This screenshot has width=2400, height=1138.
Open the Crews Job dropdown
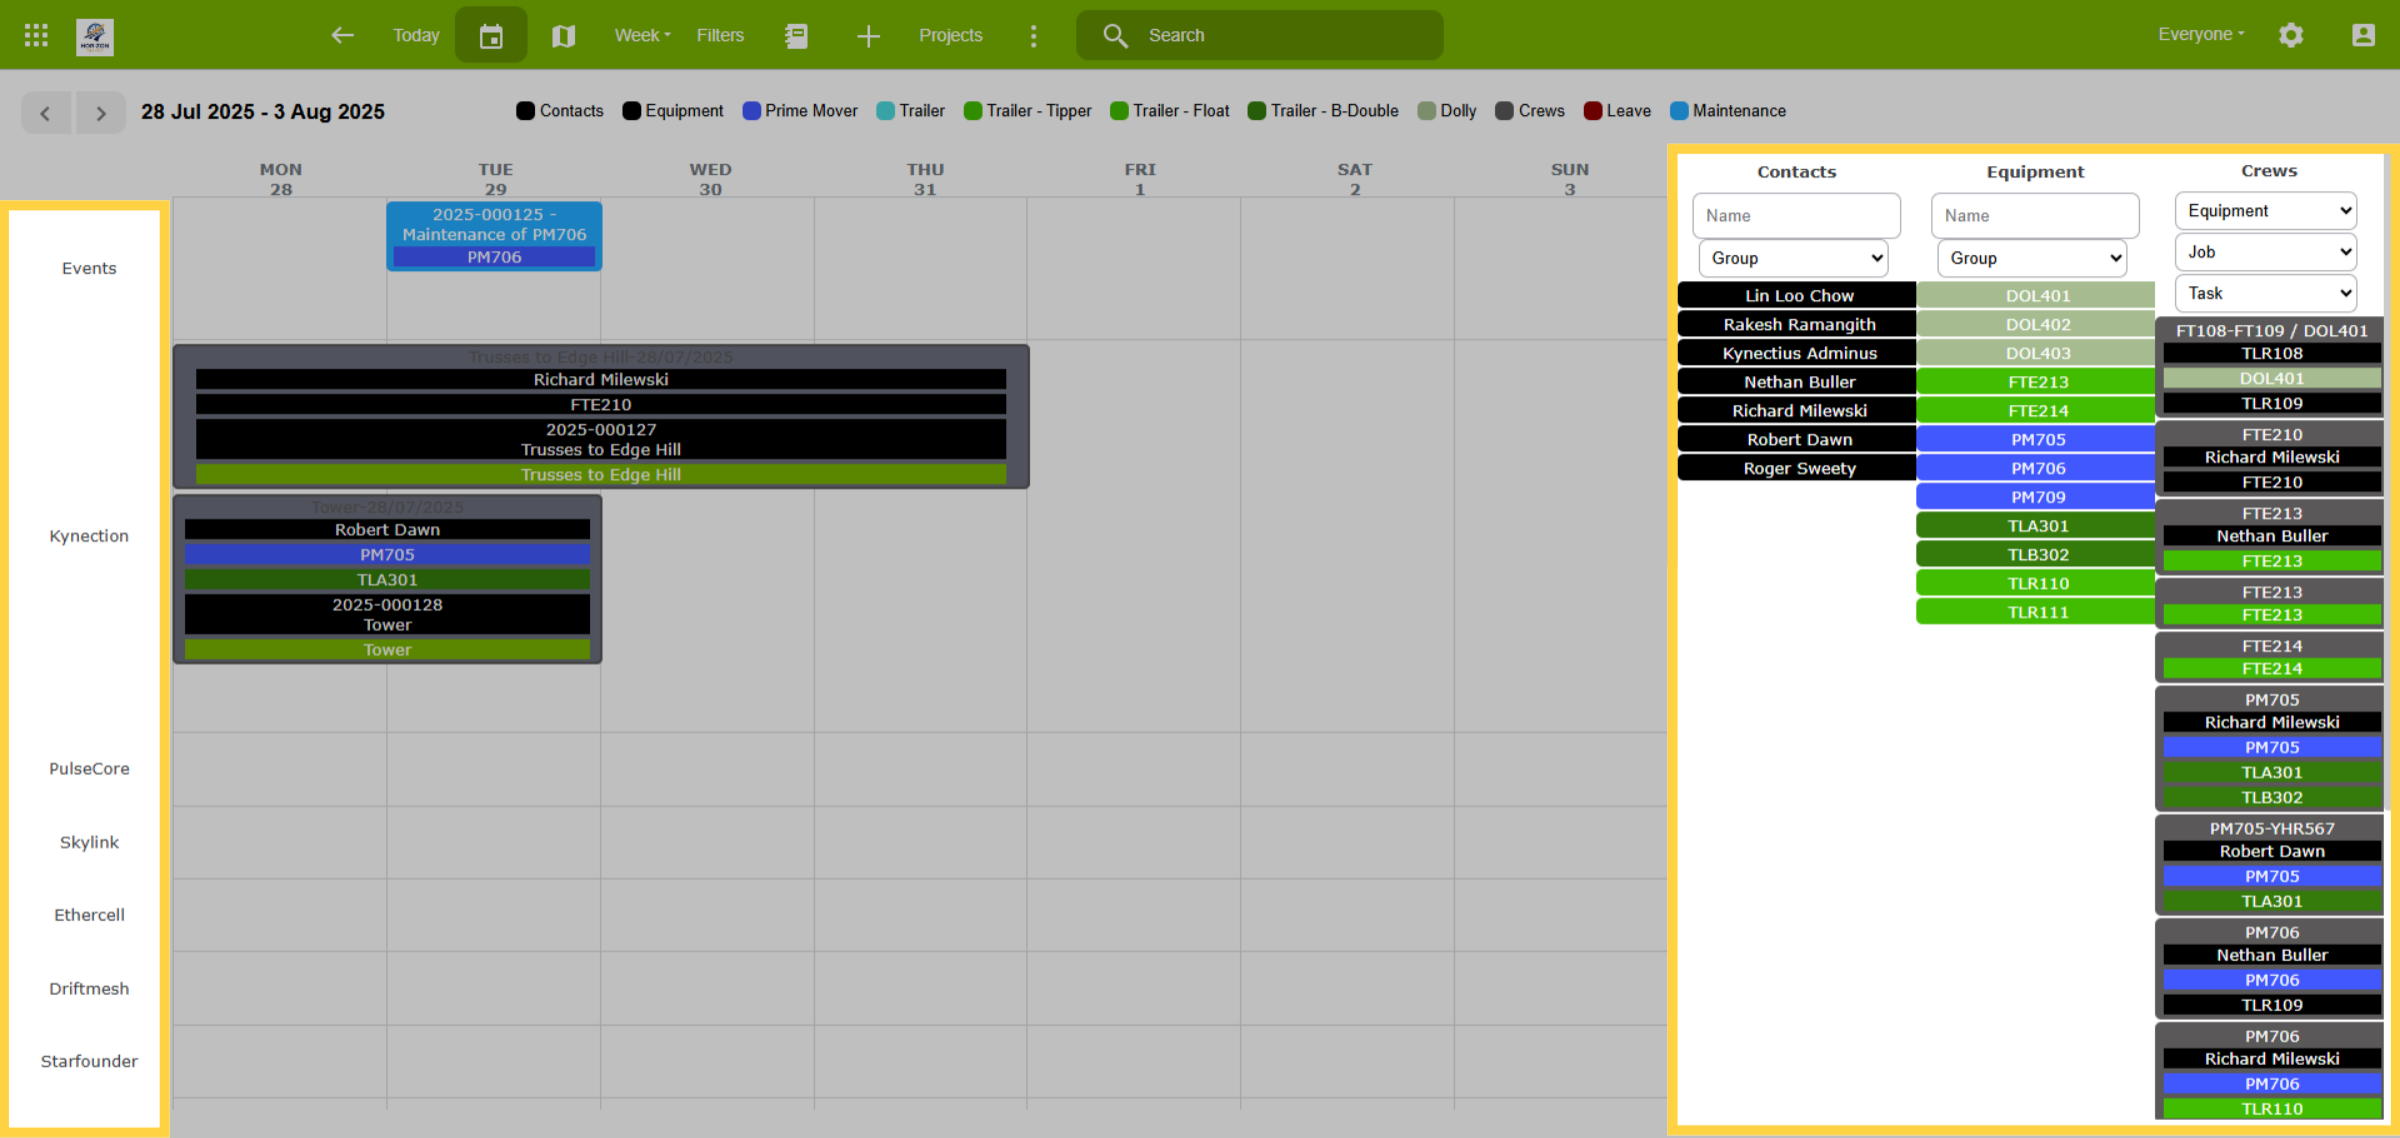pos(2266,252)
